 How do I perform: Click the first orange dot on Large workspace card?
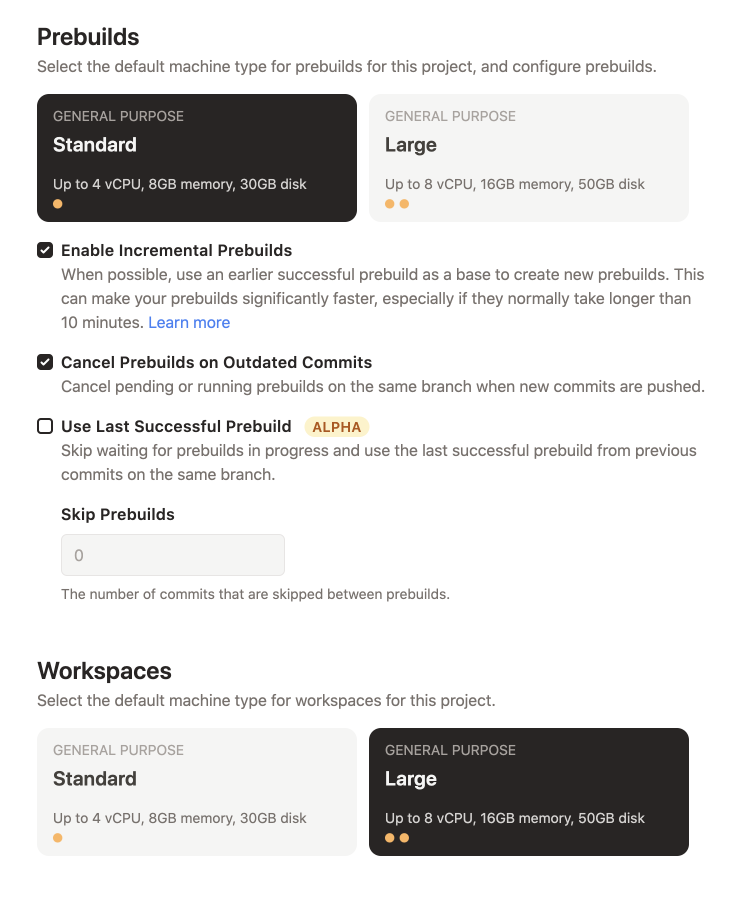coord(389,837)
